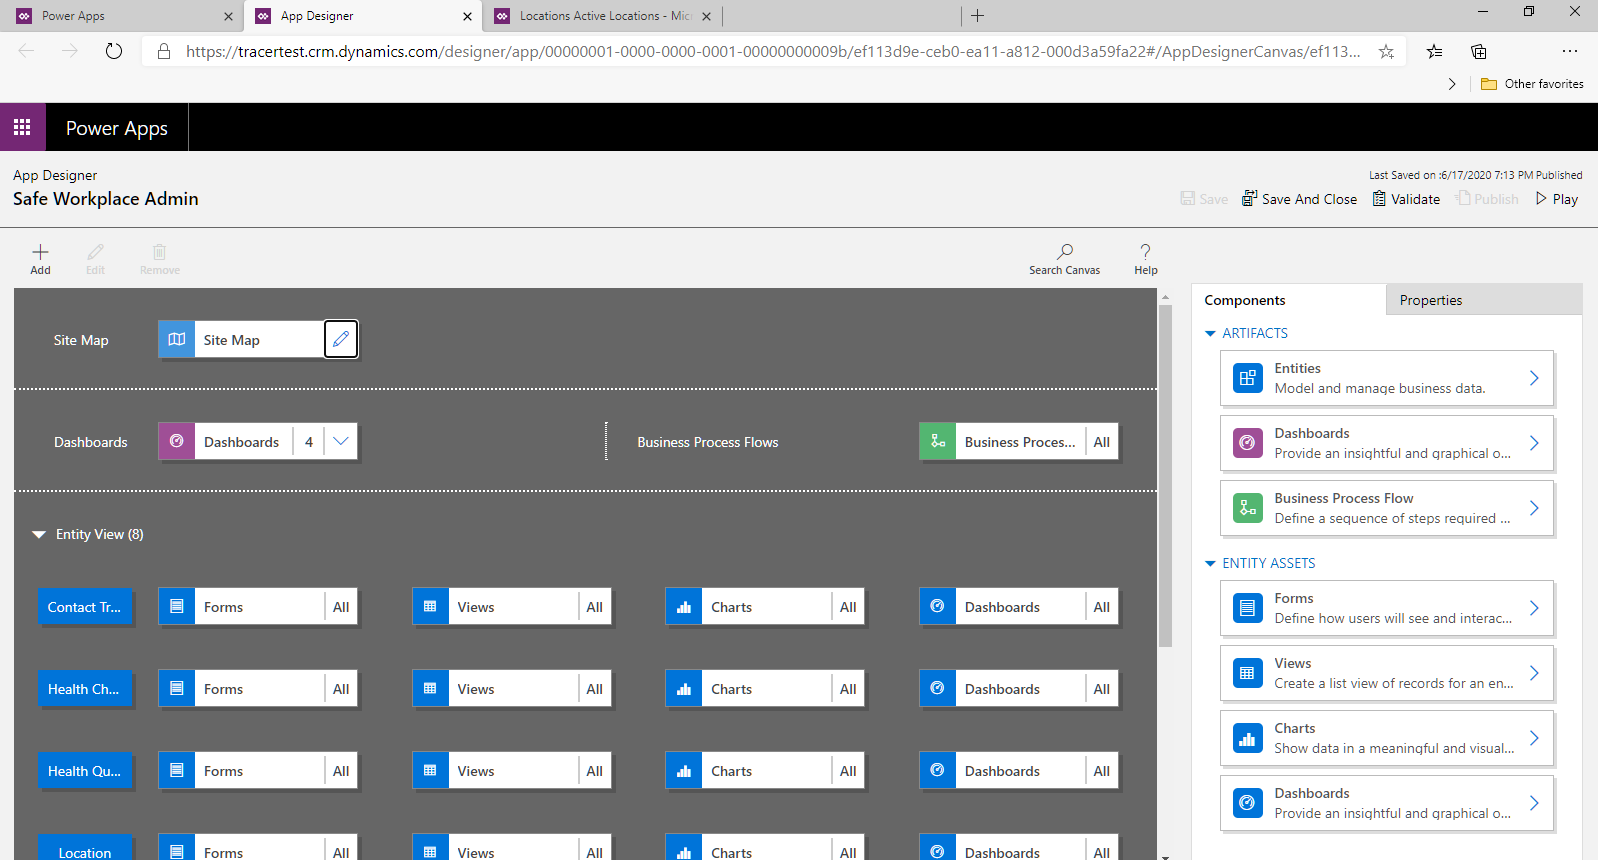Open the app launcher waffle icon
Viewport: 1598px width, 860px height.
pyautogui.click(x=22, y=127)
